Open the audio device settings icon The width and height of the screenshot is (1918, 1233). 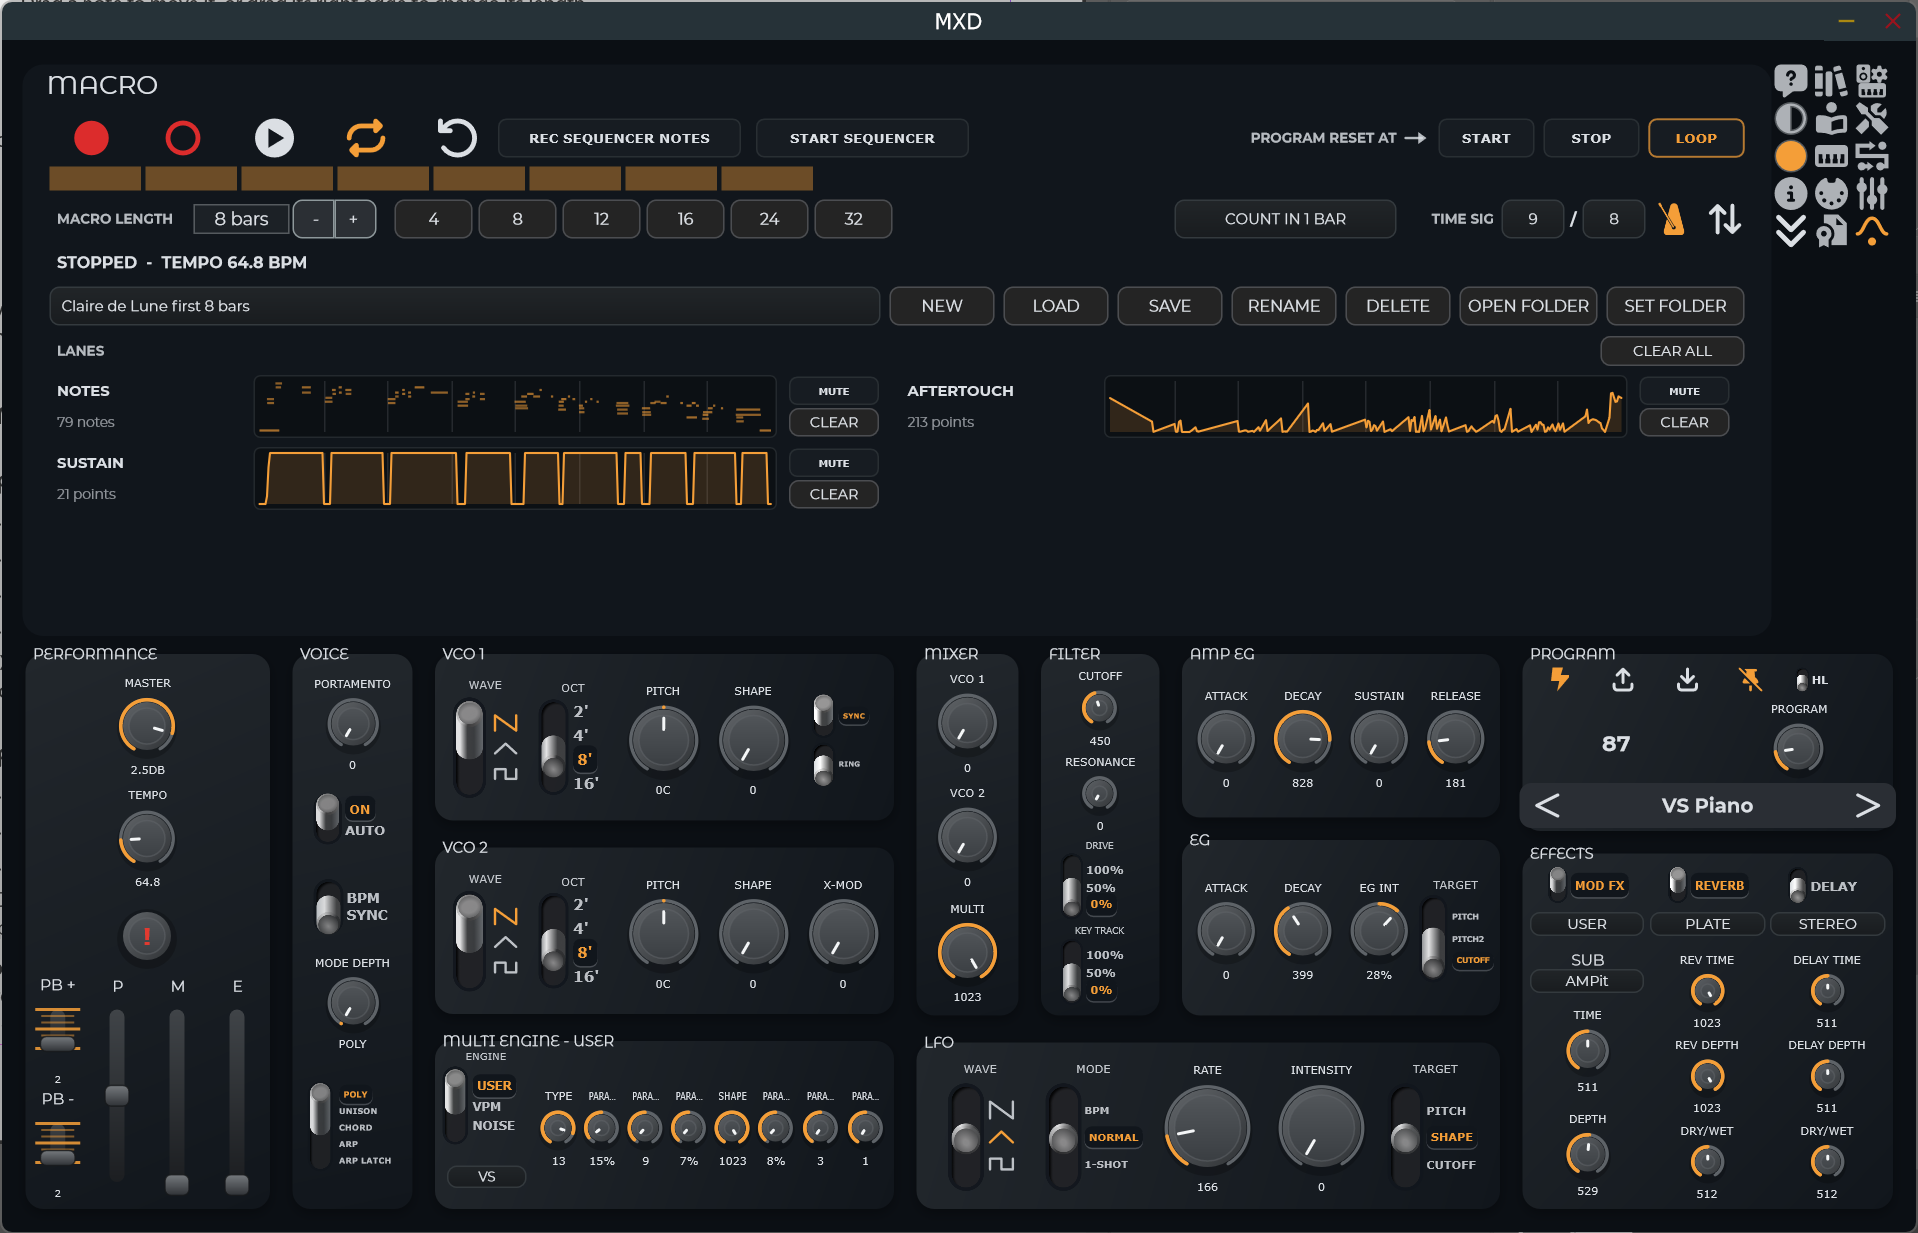1872,80
